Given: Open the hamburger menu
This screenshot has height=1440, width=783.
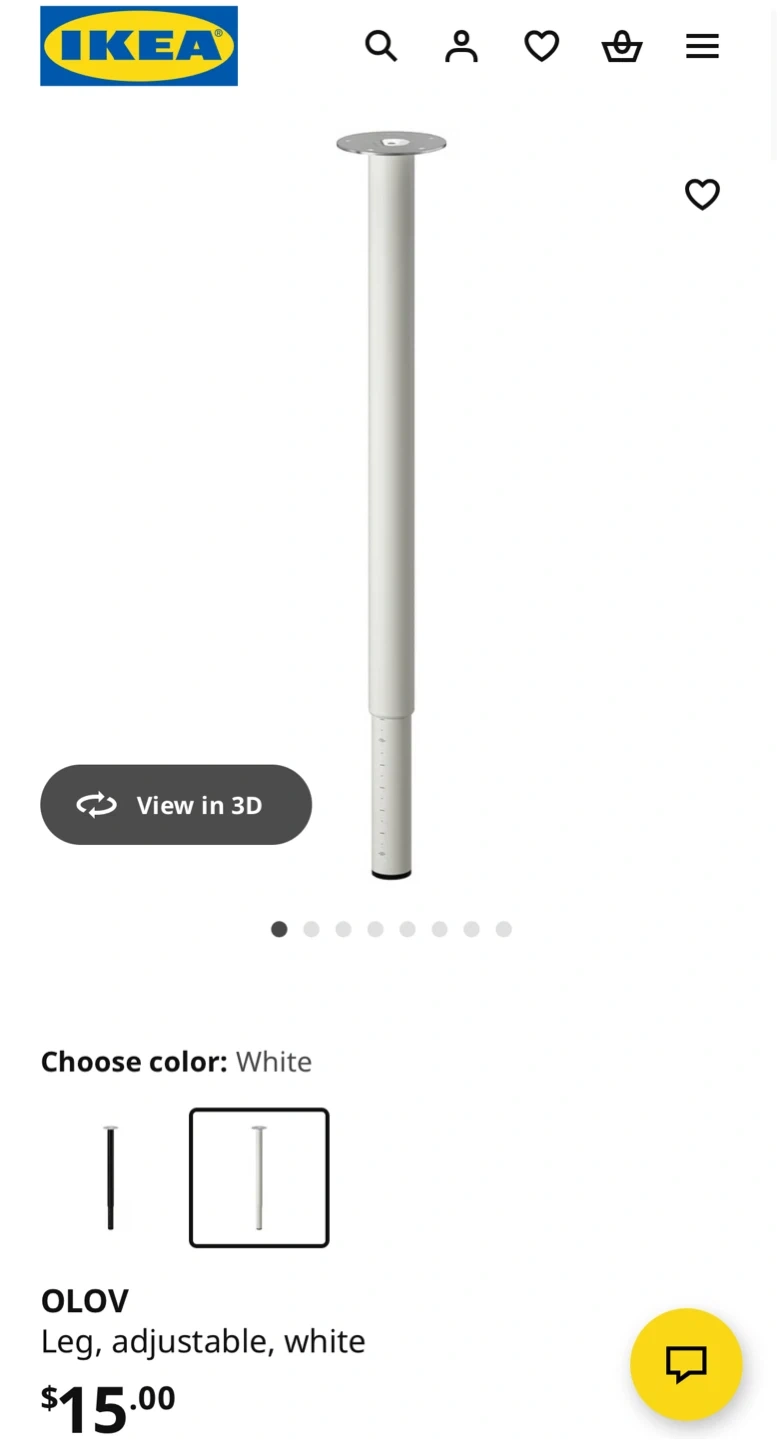Looking at the screenshot, I should [702, 46].
